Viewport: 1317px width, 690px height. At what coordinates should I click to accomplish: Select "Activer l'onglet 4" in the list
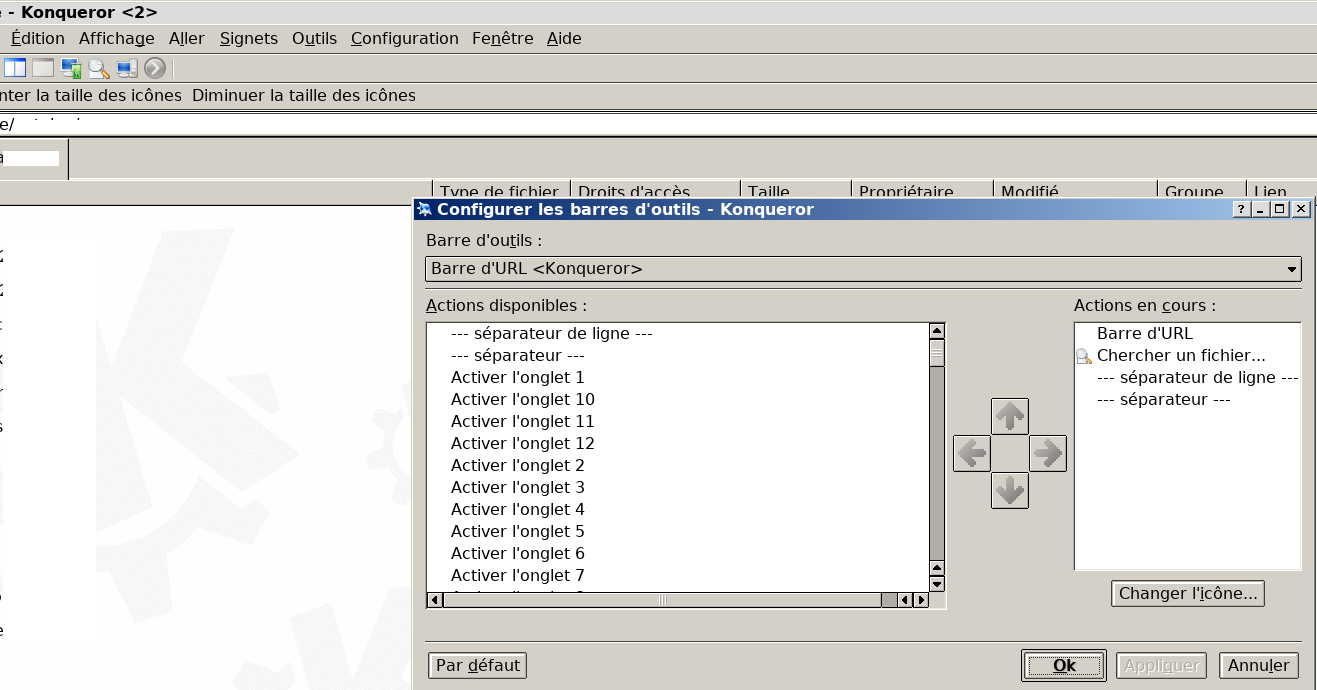[x=518, y=509]
